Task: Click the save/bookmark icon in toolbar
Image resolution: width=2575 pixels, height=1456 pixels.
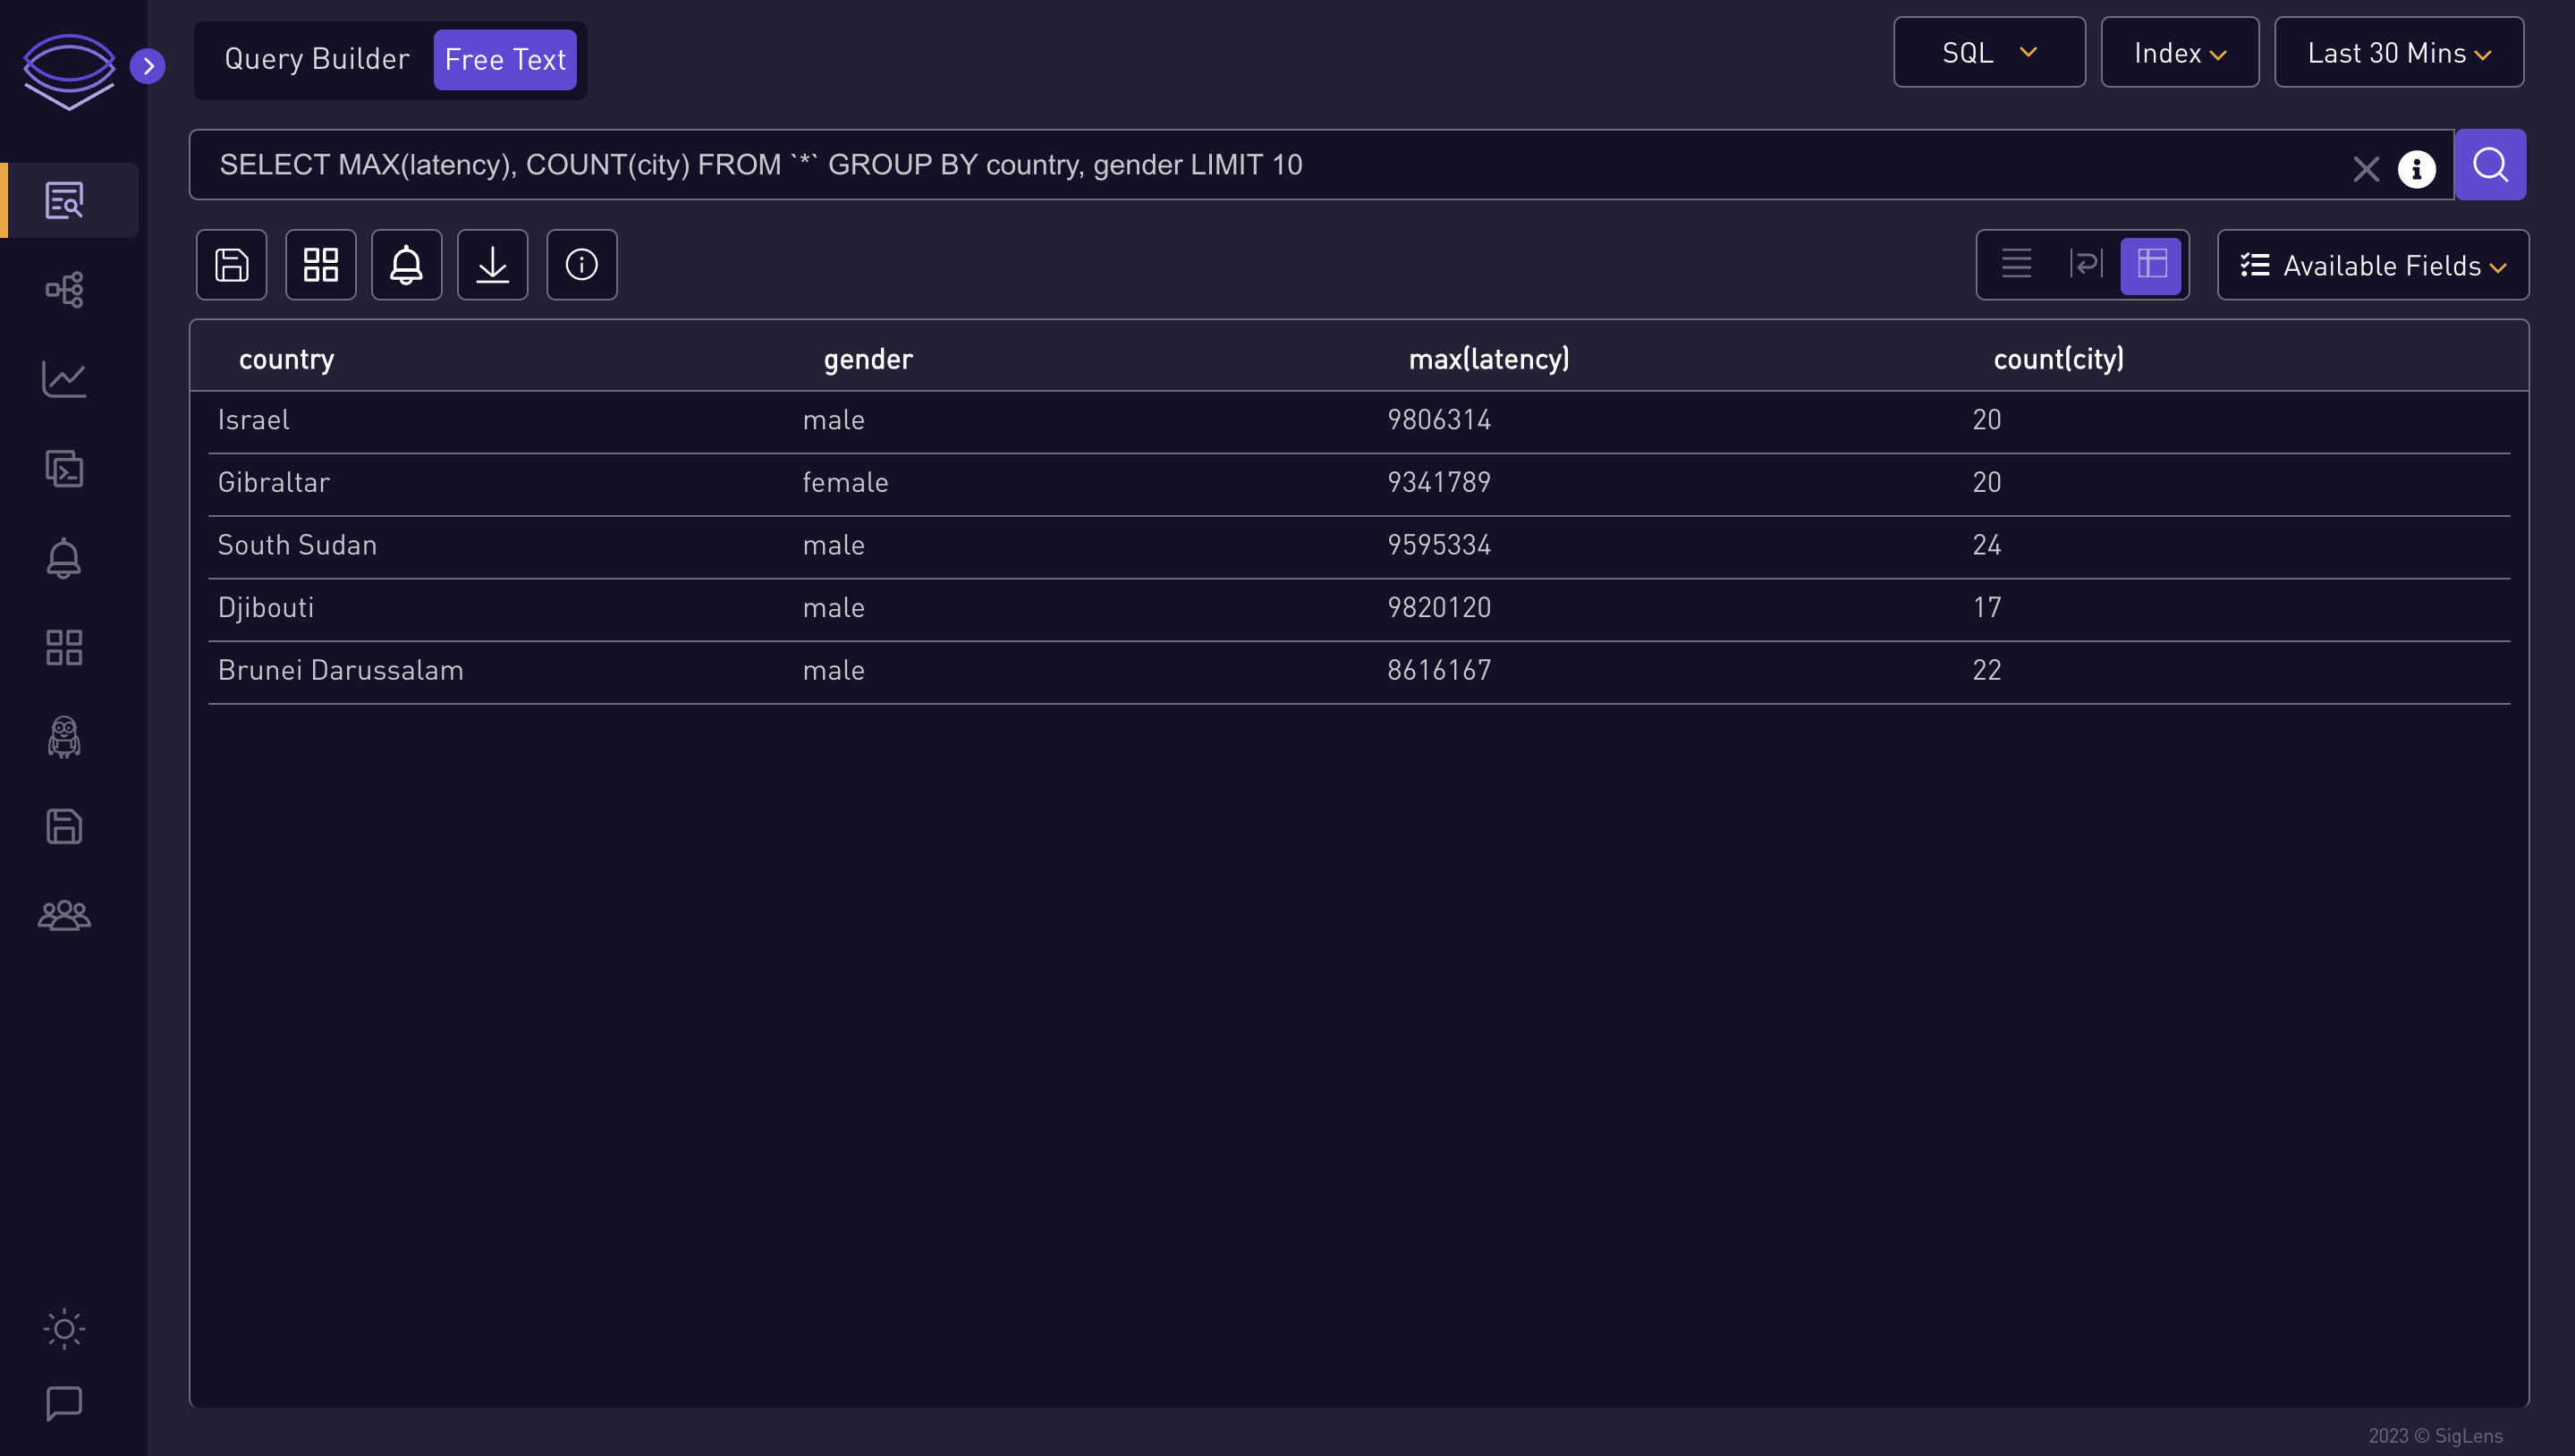Action: click(x=230, y=266)
